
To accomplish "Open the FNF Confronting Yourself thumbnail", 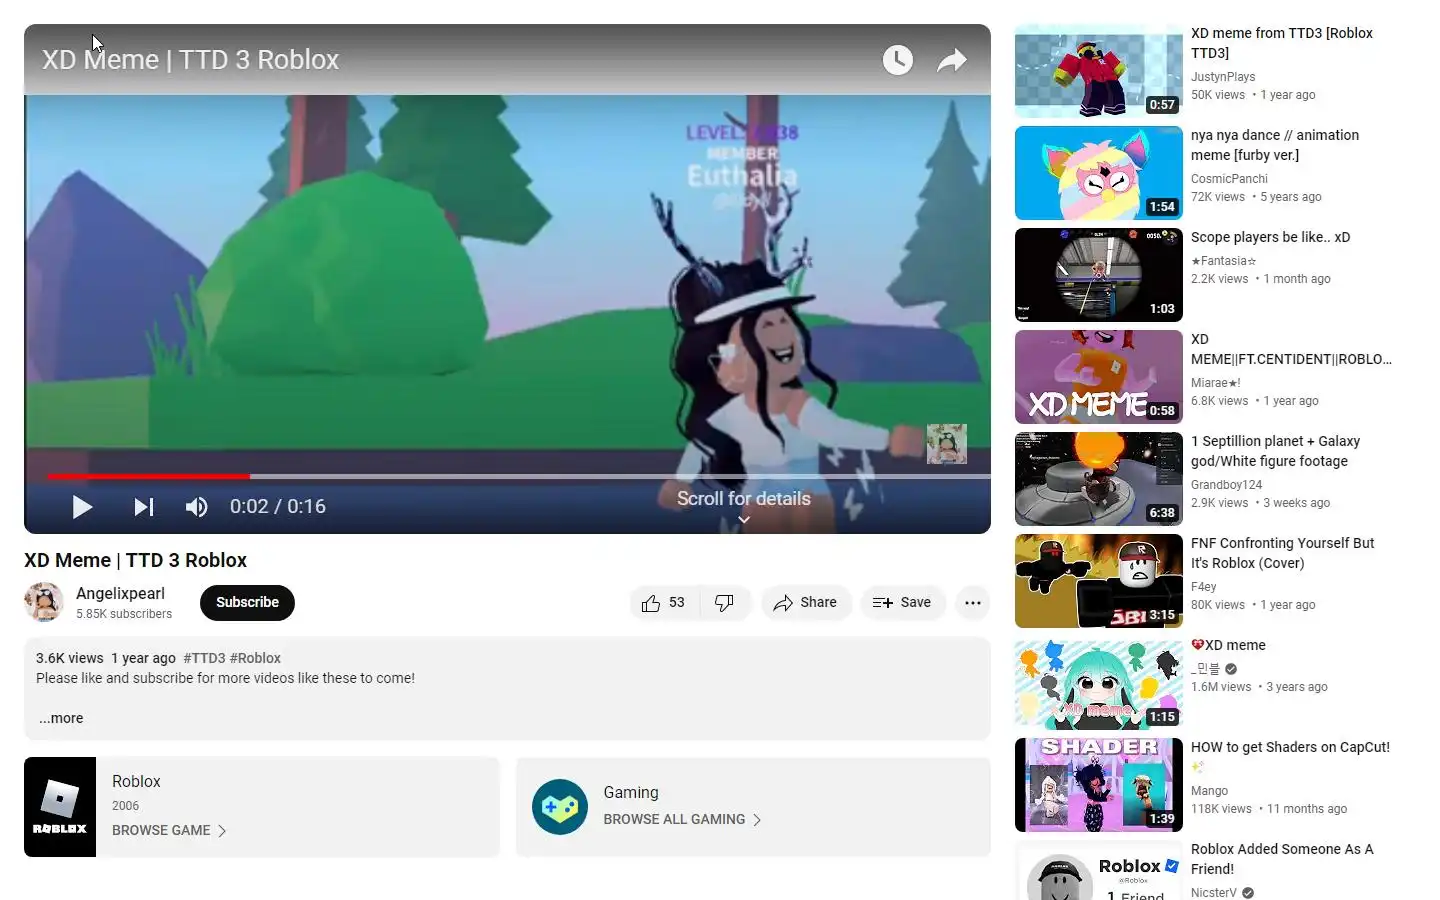I will tap(1098, 581).
